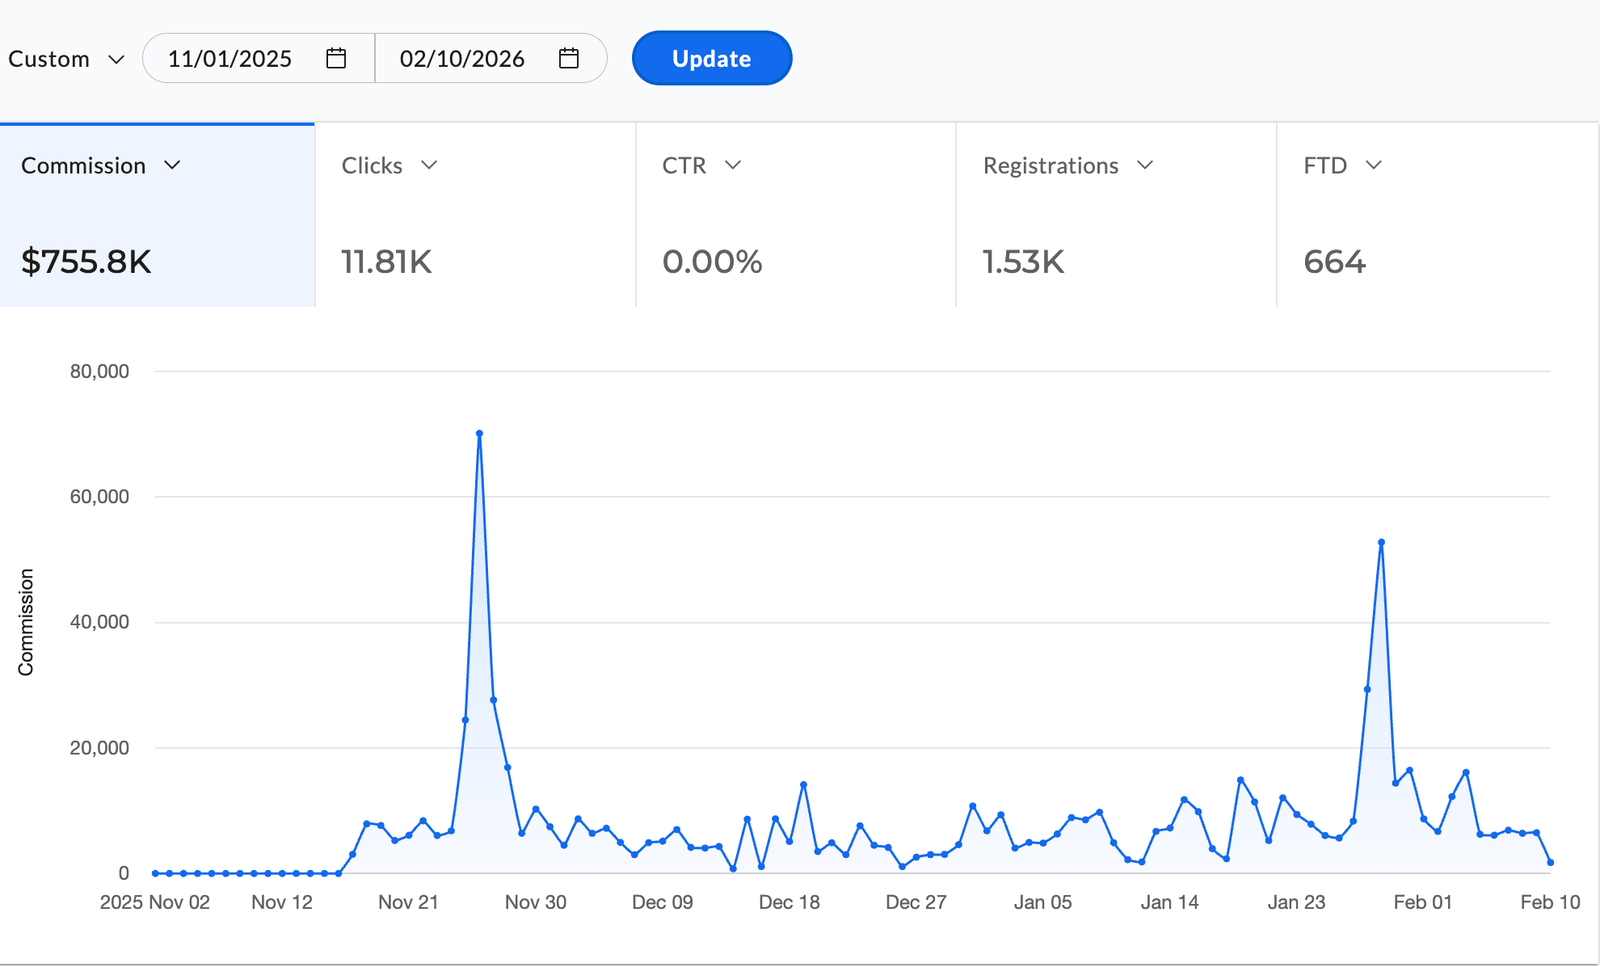
Task: Click the 11.81K clicks value
Action: 386,262
